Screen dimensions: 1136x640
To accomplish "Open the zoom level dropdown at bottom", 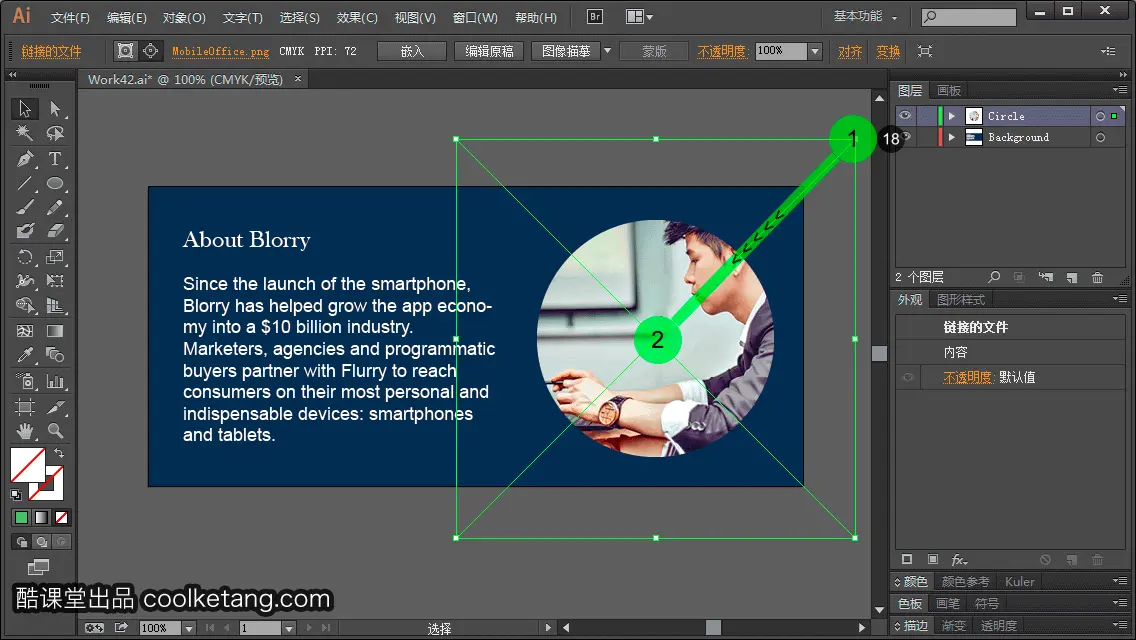I will pyautogui.click(x=188, y=628).
